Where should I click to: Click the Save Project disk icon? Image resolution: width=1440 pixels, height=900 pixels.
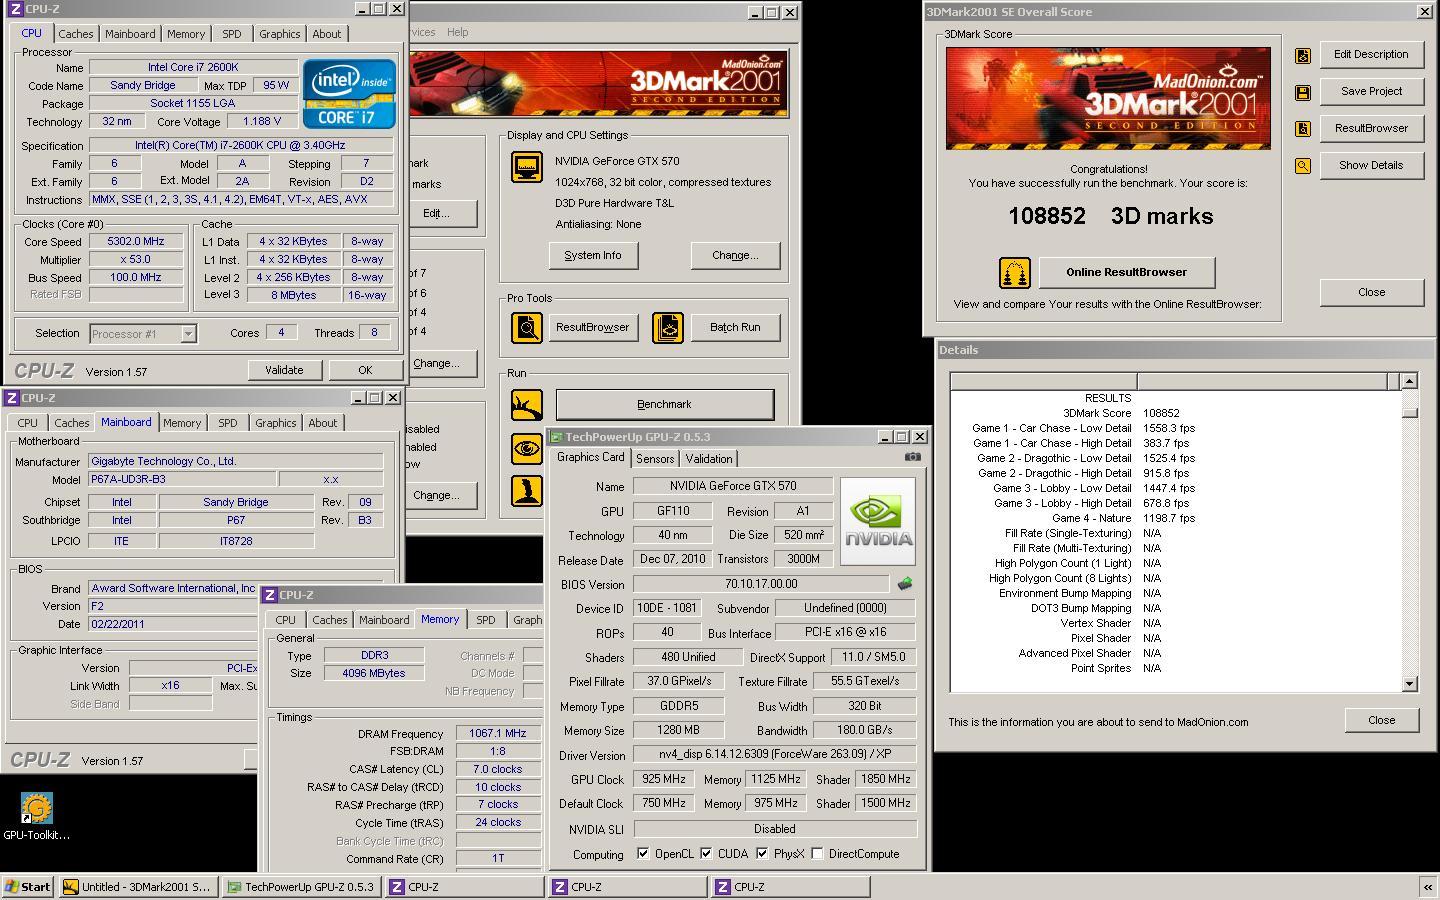(x=1303, y=93)
